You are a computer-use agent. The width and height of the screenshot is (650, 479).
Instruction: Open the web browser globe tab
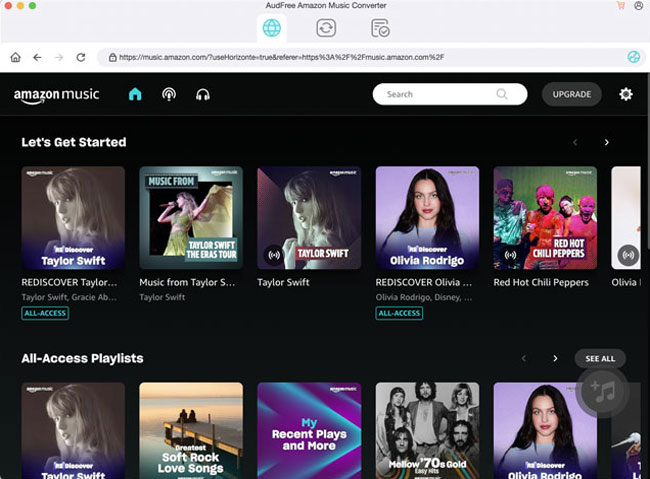pyautogui.click(x=272, y=28)
